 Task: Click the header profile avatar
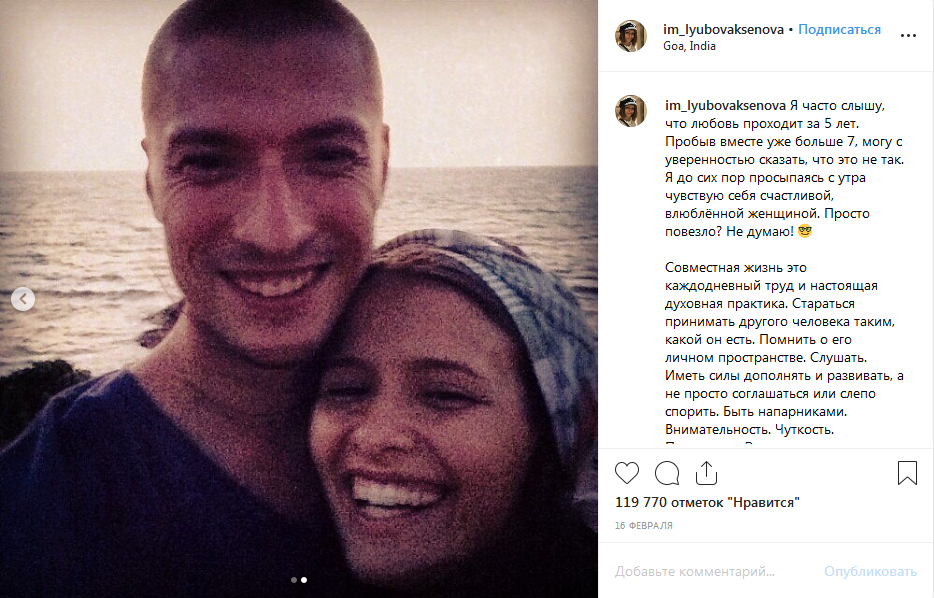631,36
